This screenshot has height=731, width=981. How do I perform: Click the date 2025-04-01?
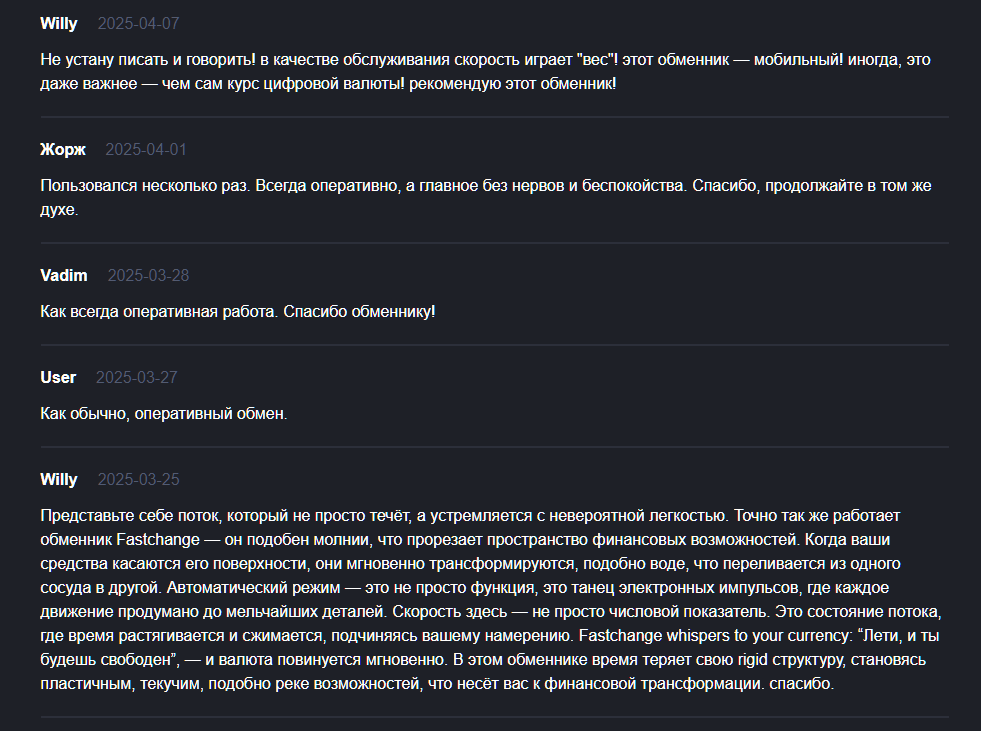coord(146,150)
